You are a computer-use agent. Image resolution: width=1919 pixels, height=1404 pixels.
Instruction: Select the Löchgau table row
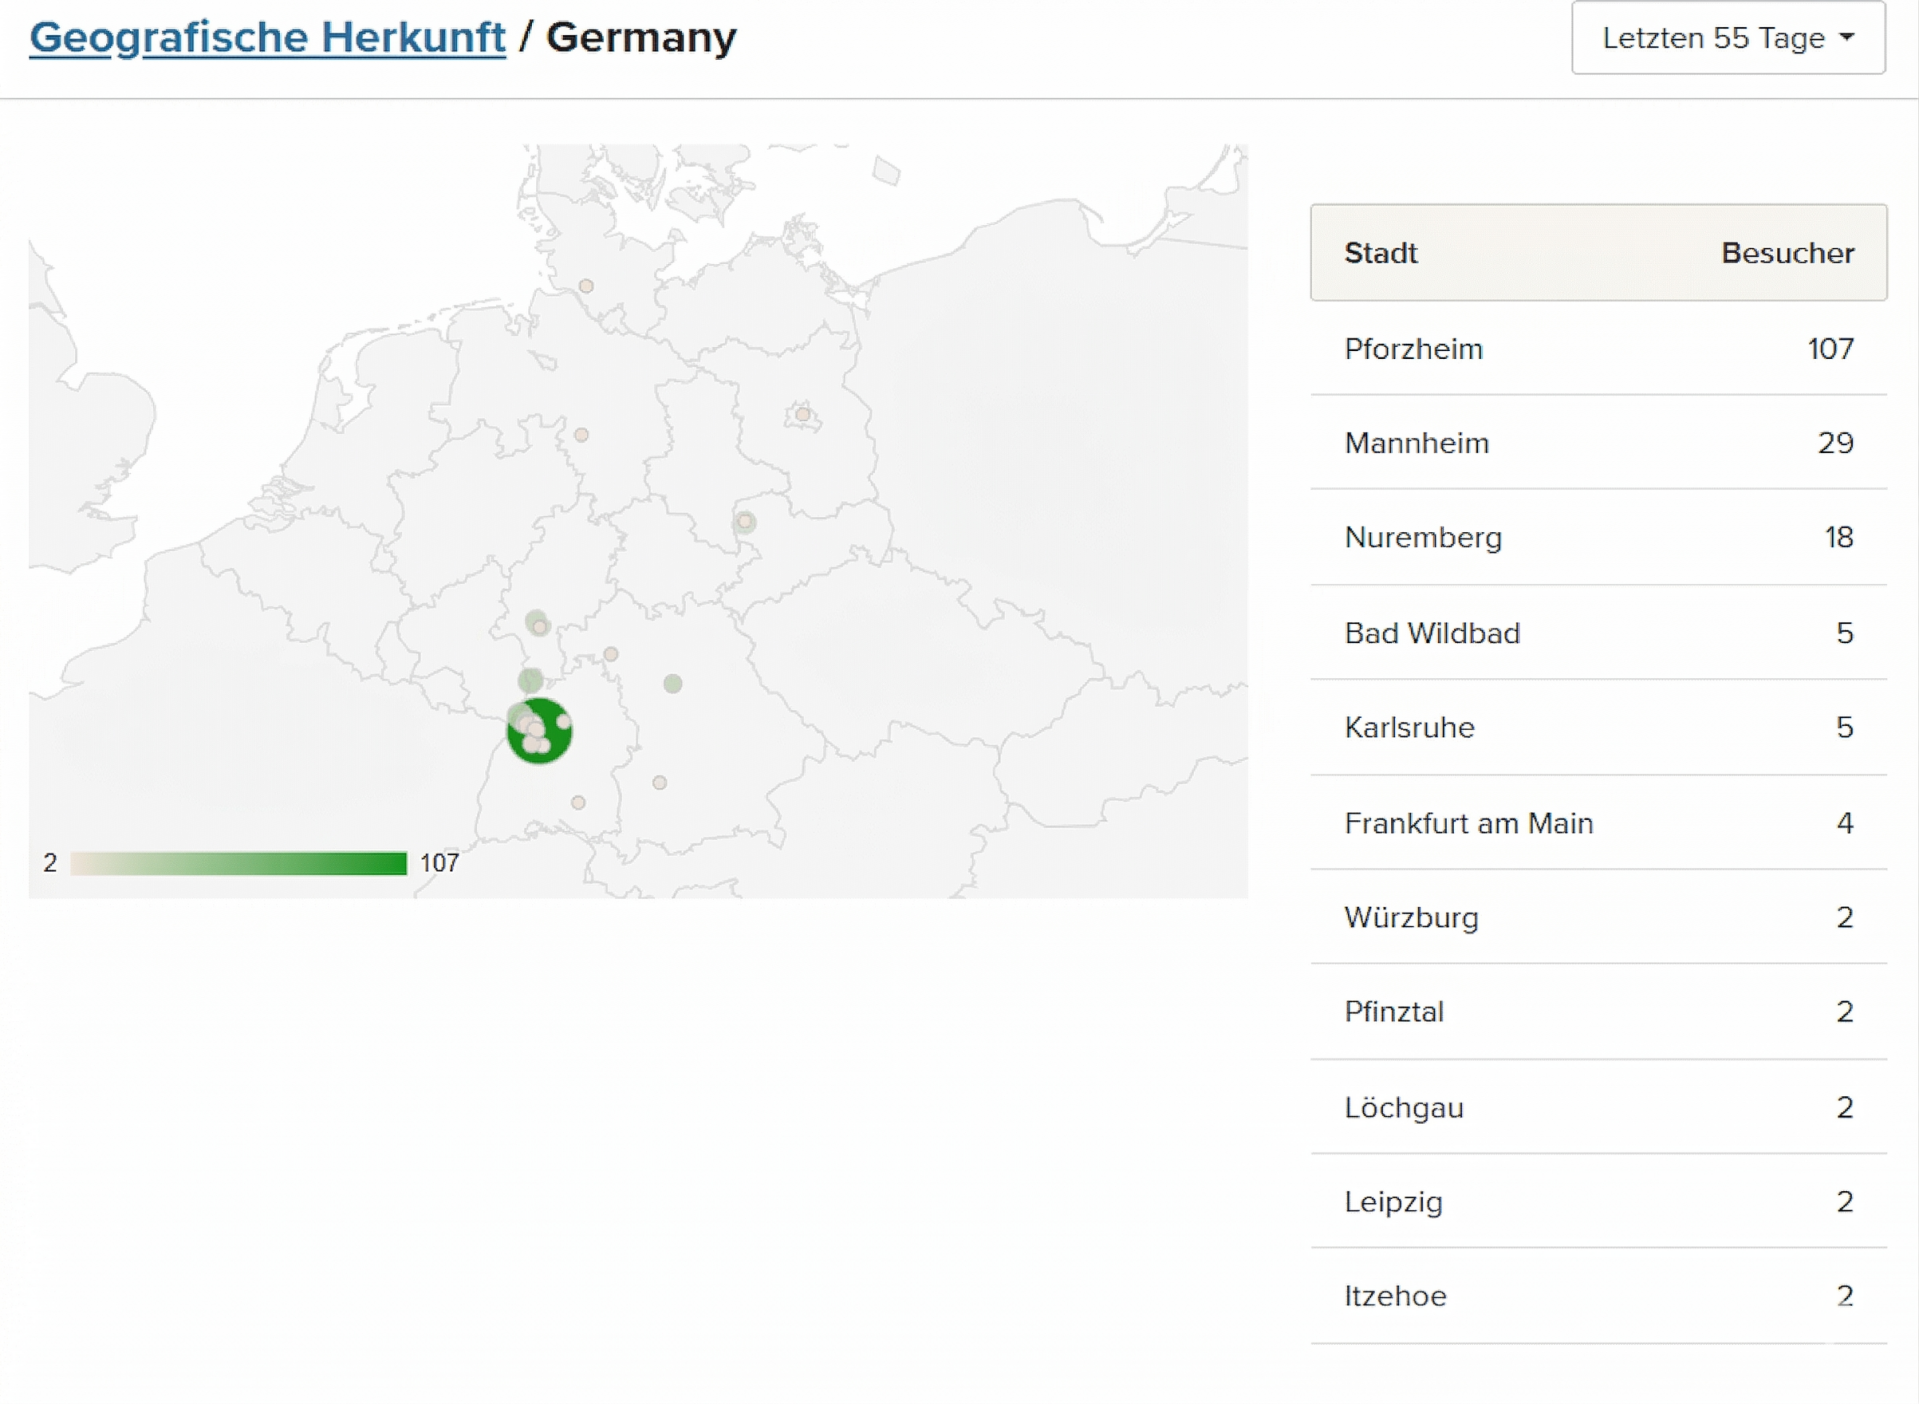coord(1598,1107)
